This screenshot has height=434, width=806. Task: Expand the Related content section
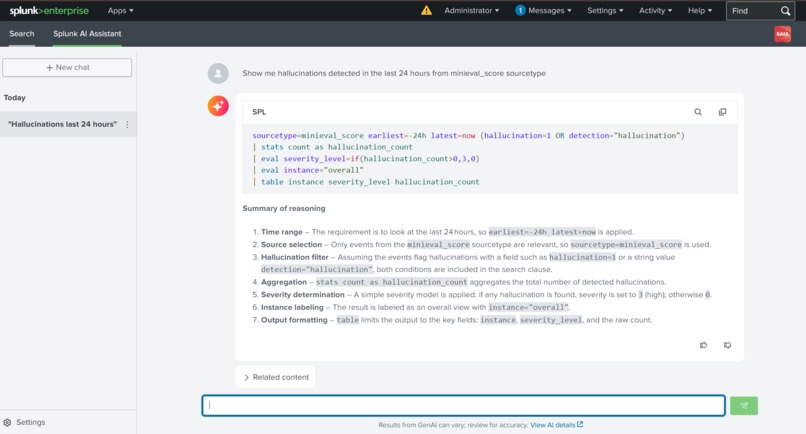point(276,377)
